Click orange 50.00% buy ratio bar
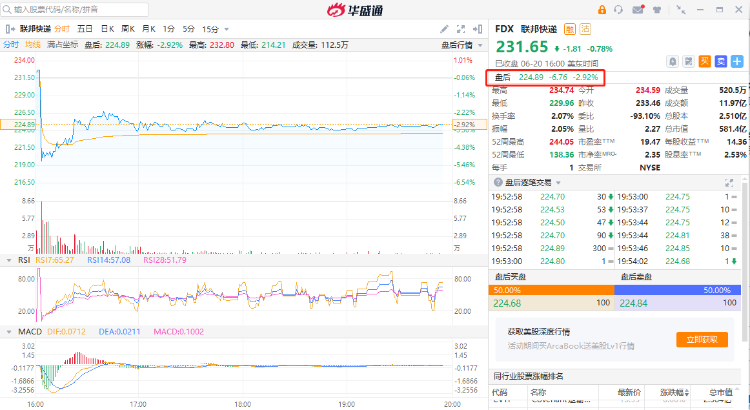The height and width of the screenshot is (410, 750). [x=551, y=290]
